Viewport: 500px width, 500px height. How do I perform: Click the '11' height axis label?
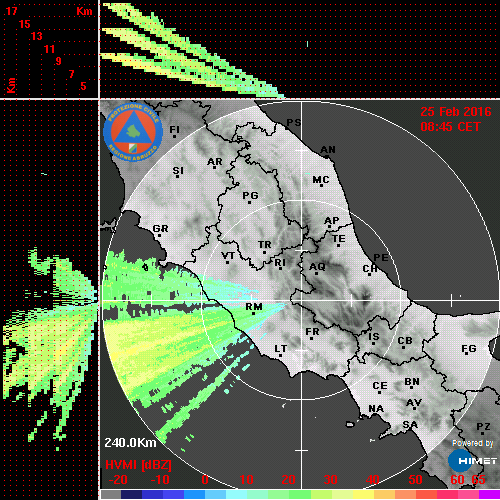(49, 49)
